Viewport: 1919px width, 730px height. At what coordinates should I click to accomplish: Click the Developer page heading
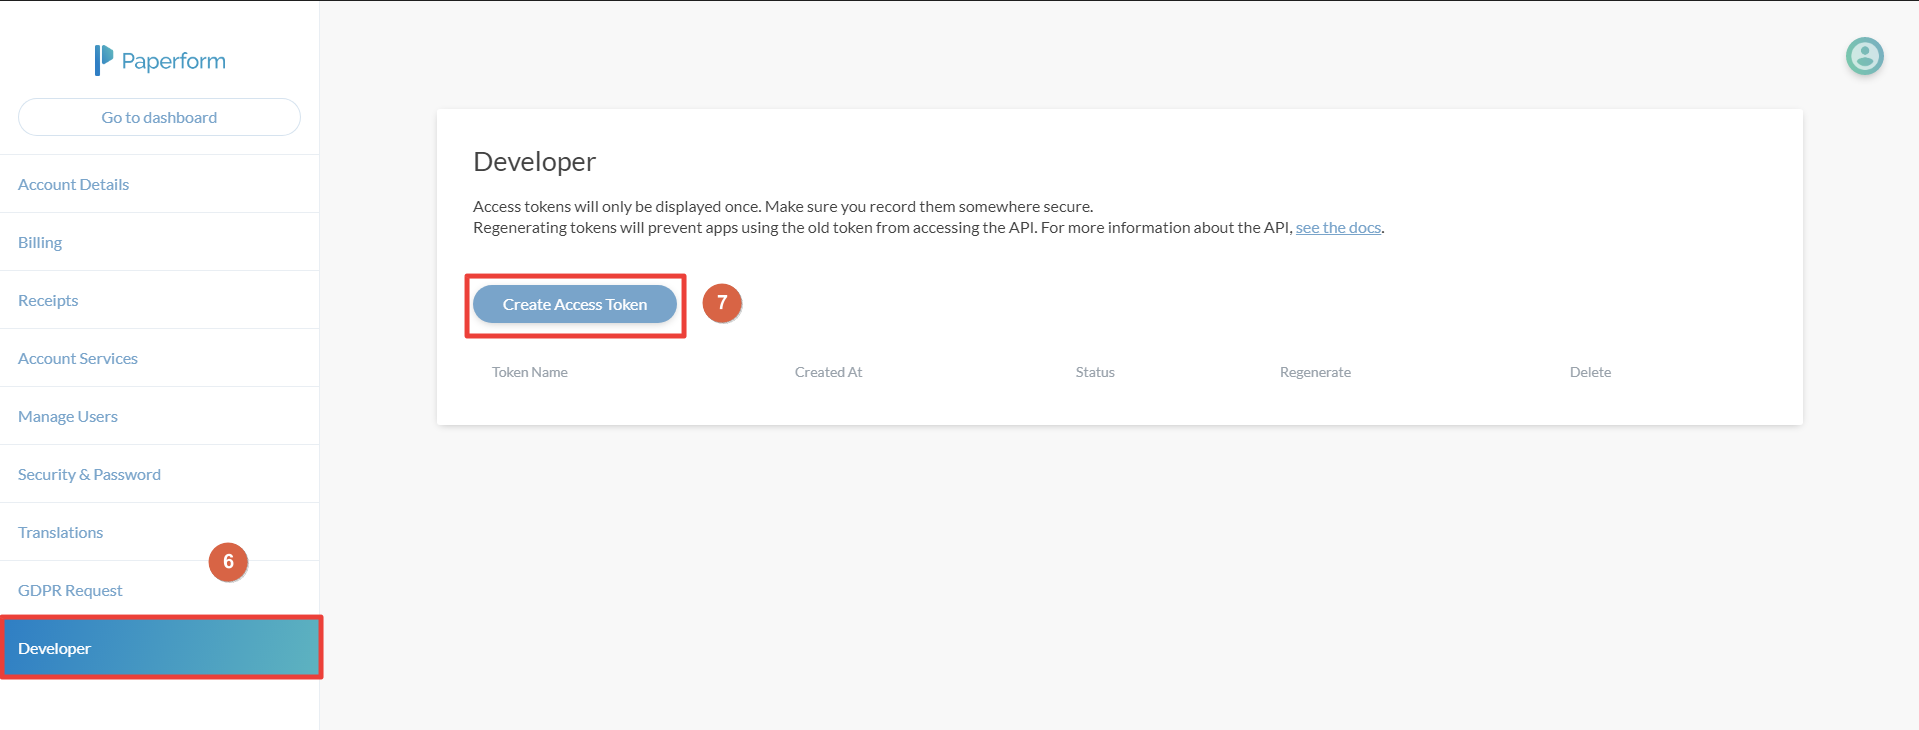[534, 162]
